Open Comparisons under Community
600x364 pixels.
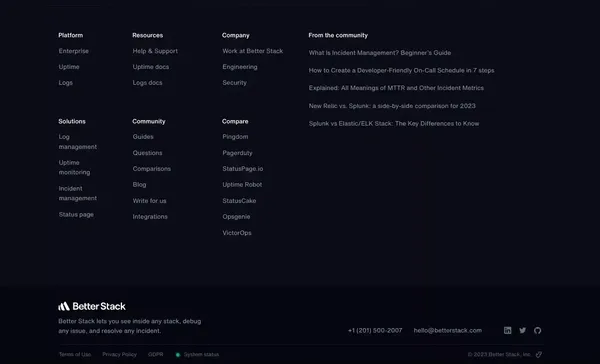tap(152, 169)
